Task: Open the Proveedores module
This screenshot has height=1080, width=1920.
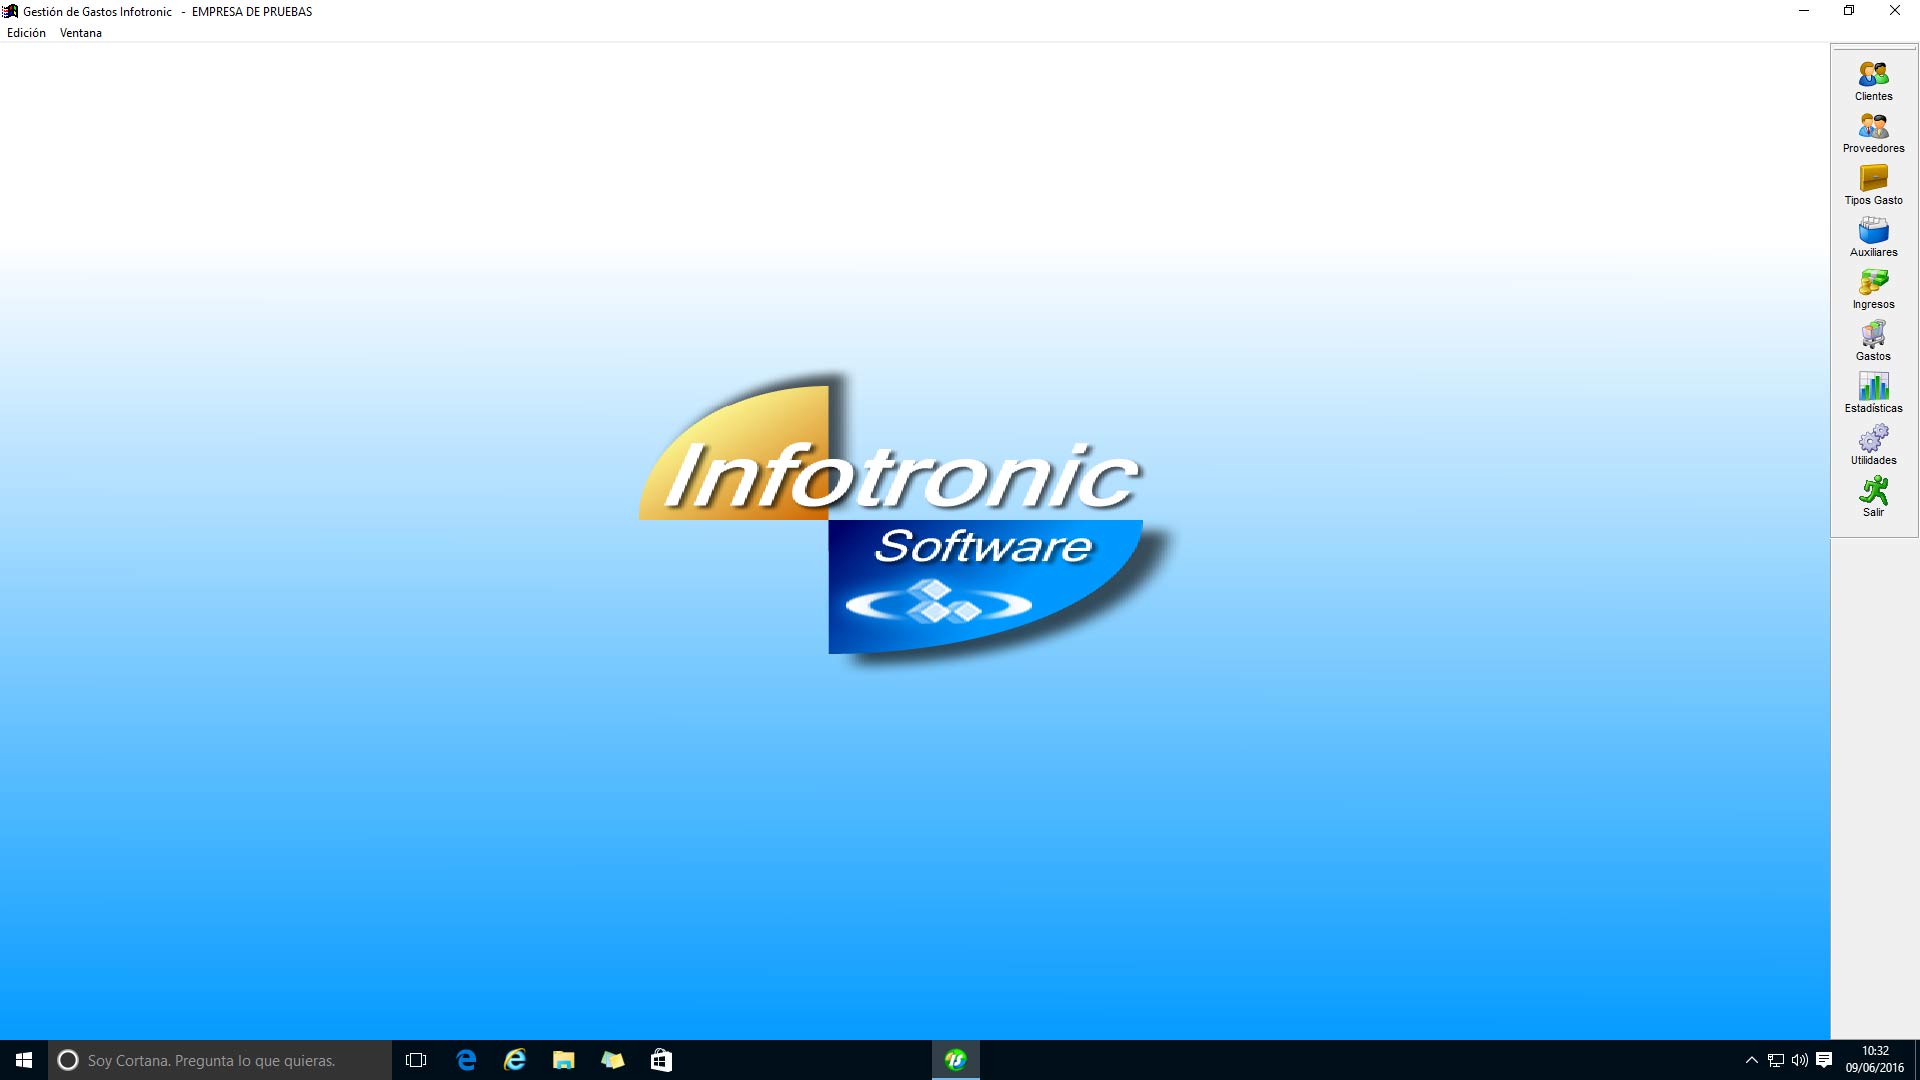Action: pyautogui.click(x=1873, y=133)
